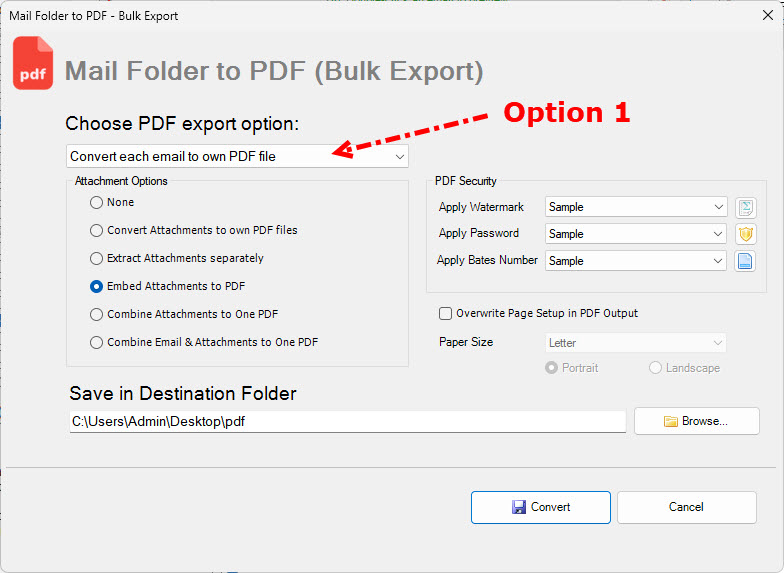
Task: Click the Convert button
Action: 540,507
